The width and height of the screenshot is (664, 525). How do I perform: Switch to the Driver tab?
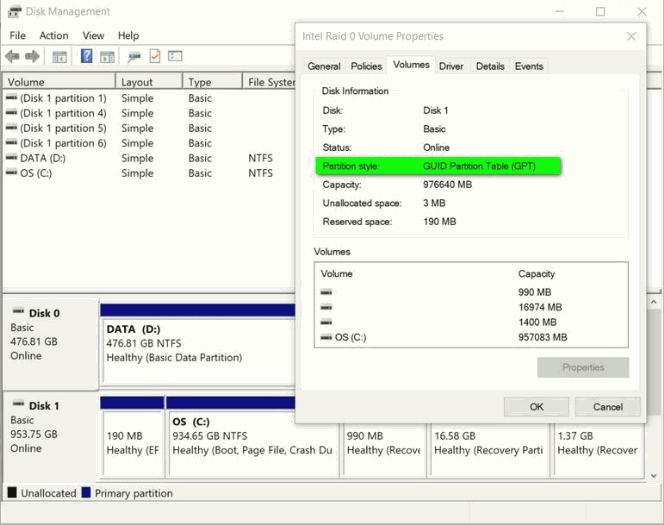(451, 67)
